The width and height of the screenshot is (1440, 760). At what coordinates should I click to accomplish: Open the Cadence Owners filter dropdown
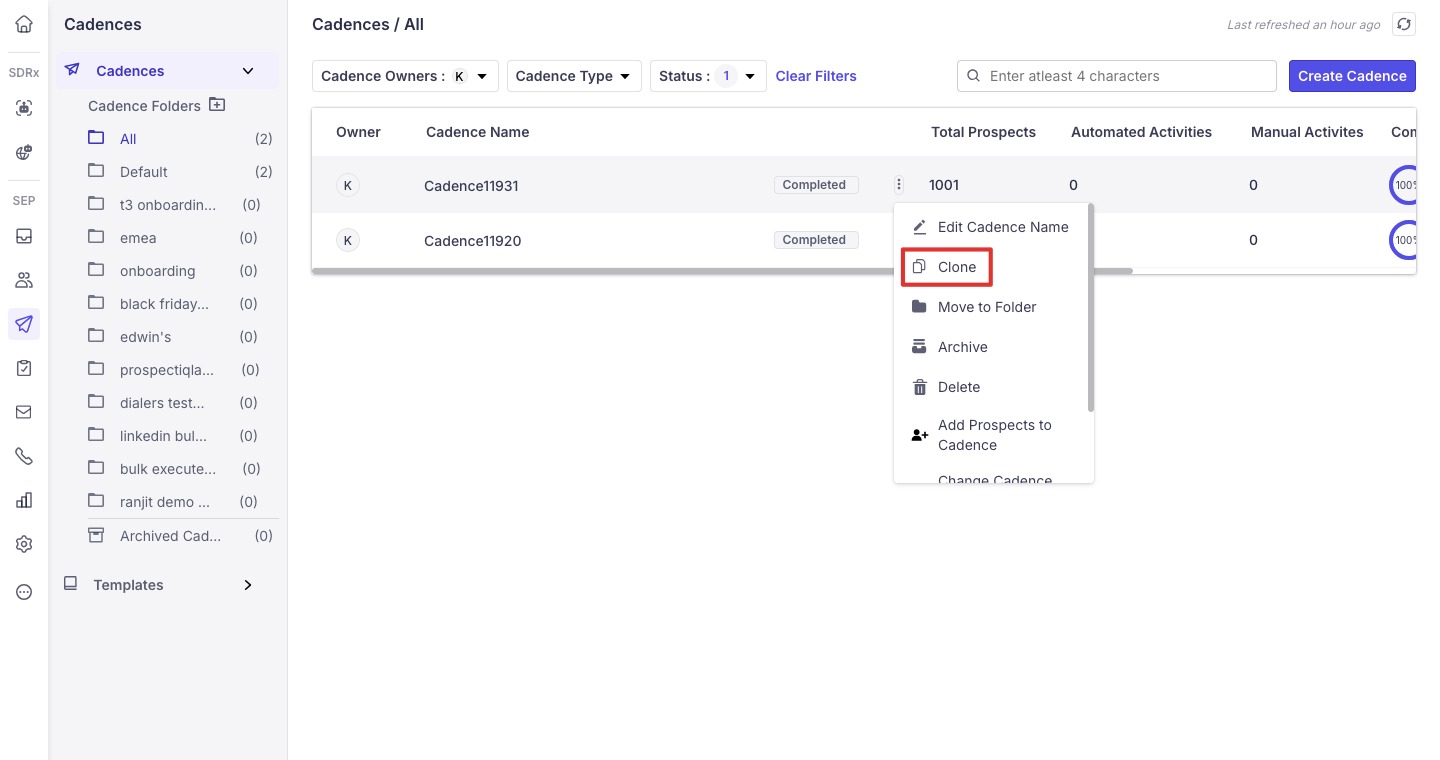pos(405,76)
